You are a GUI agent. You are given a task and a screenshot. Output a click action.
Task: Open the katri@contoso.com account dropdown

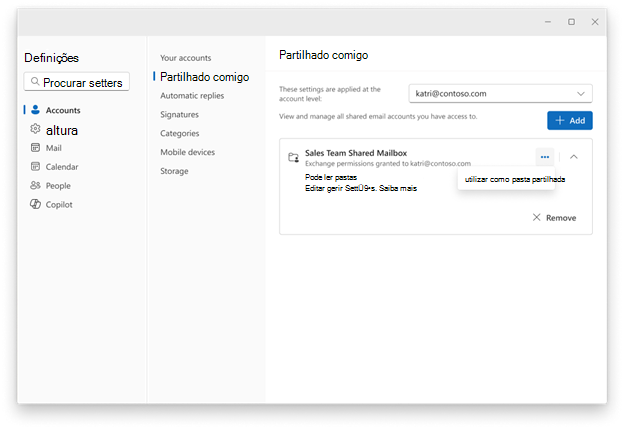[x=500, y=94]
